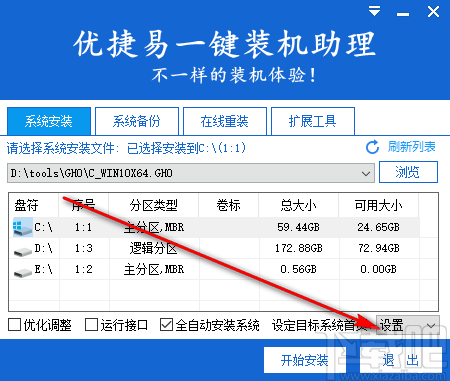The height and width of the screenshot is (381, 450).
Task: Switch to 系统备份 tab
Action: point(137,121)
